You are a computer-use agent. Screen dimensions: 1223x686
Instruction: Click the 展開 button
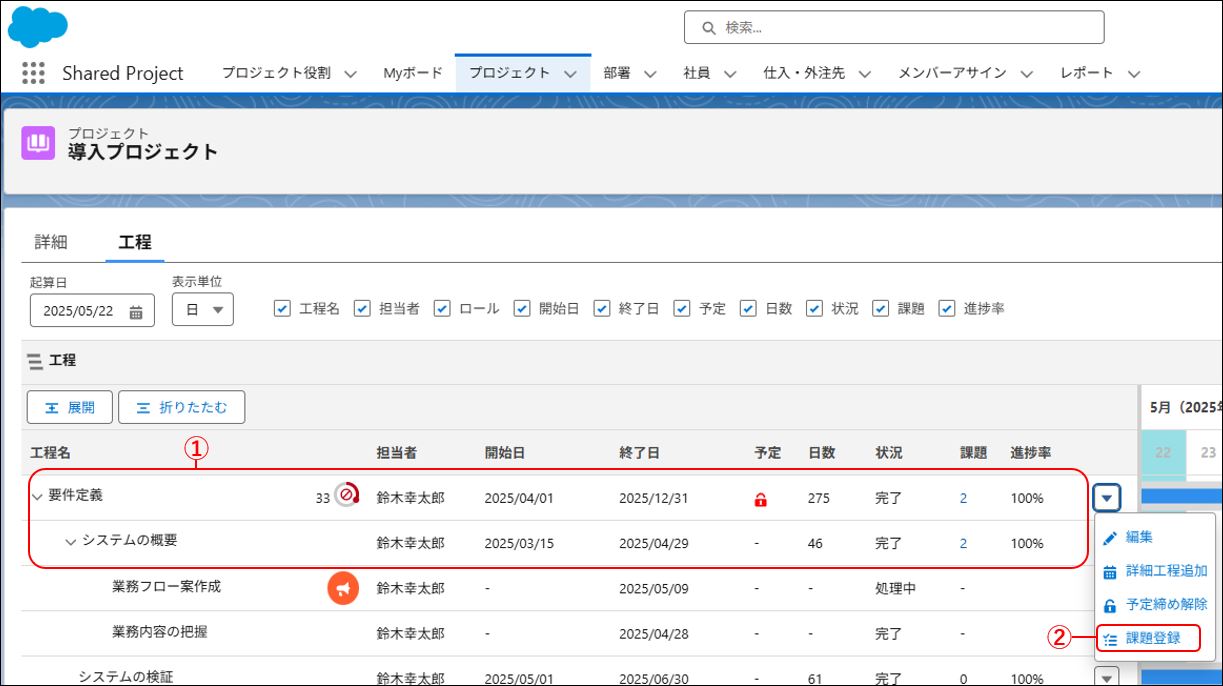tap(69, 407)
